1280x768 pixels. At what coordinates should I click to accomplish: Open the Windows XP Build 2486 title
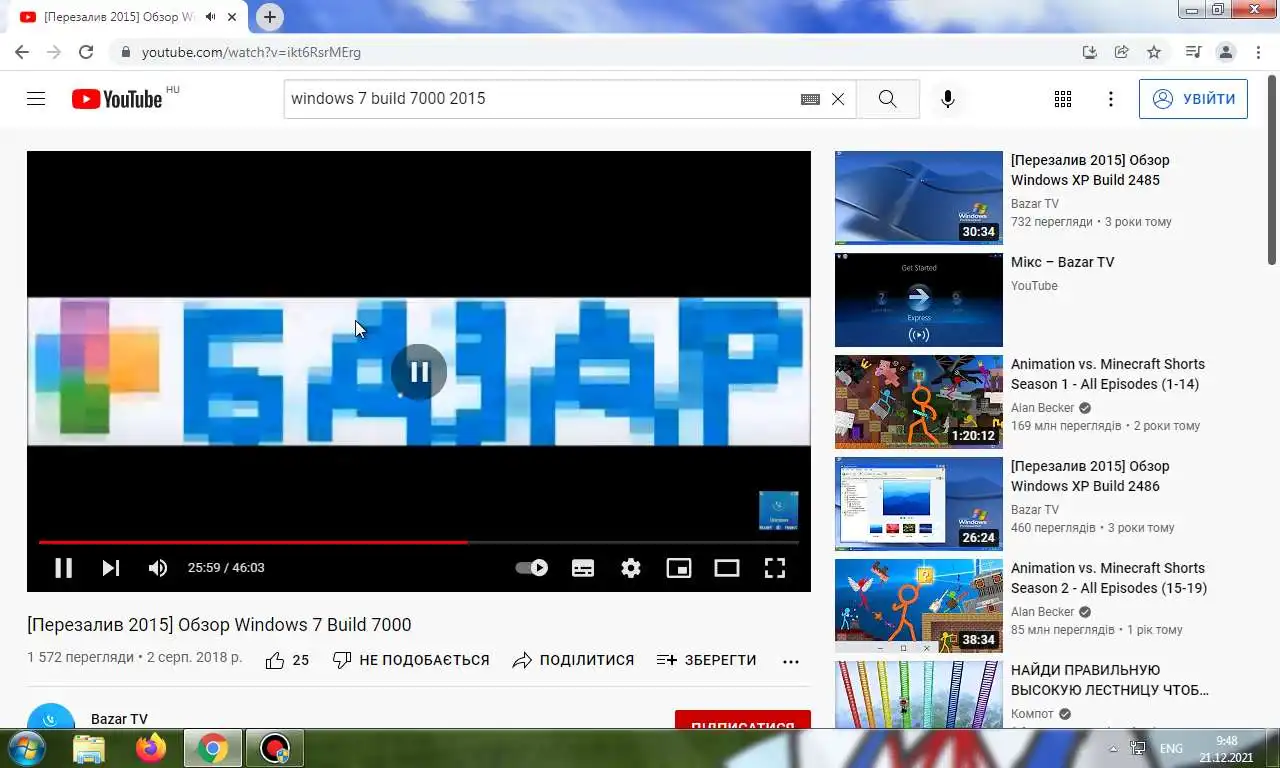(x=1090, y=476)
